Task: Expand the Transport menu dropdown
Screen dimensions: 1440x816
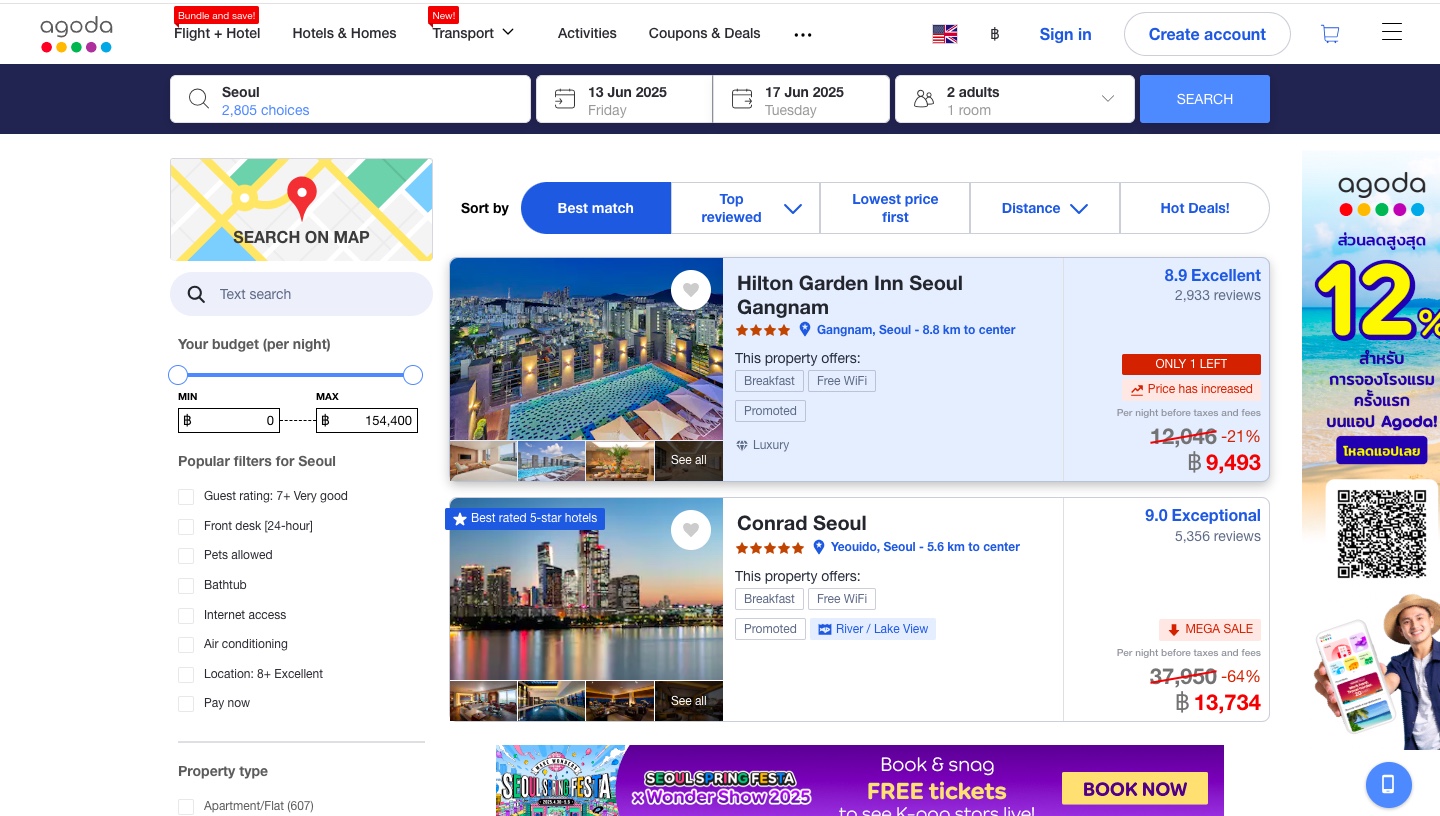Action: pyautogui.click(x=473, y=33)
